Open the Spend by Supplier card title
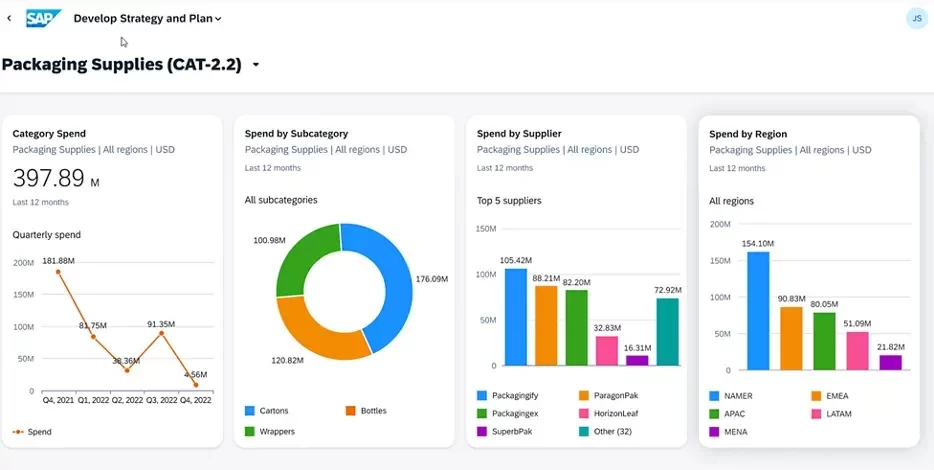The height and width of the screenshot is (470, 934). [519, 133]
